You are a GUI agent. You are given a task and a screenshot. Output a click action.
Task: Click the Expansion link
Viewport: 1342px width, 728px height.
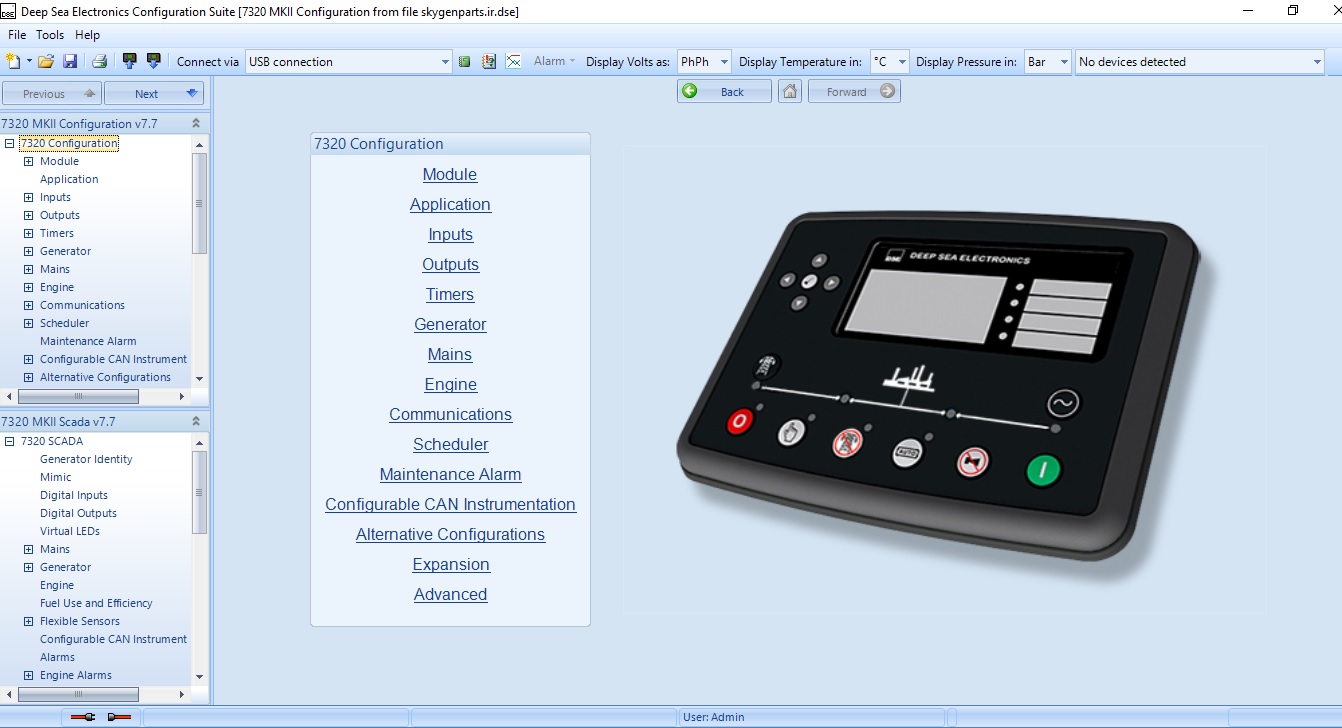pos(451,564)
